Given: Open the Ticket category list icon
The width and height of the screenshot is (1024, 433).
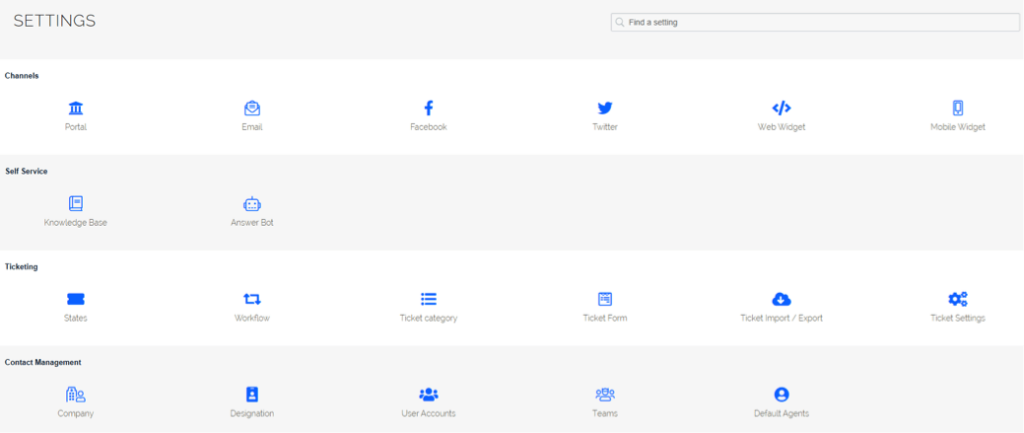Looking at the screenshot, I should [428, 299].
